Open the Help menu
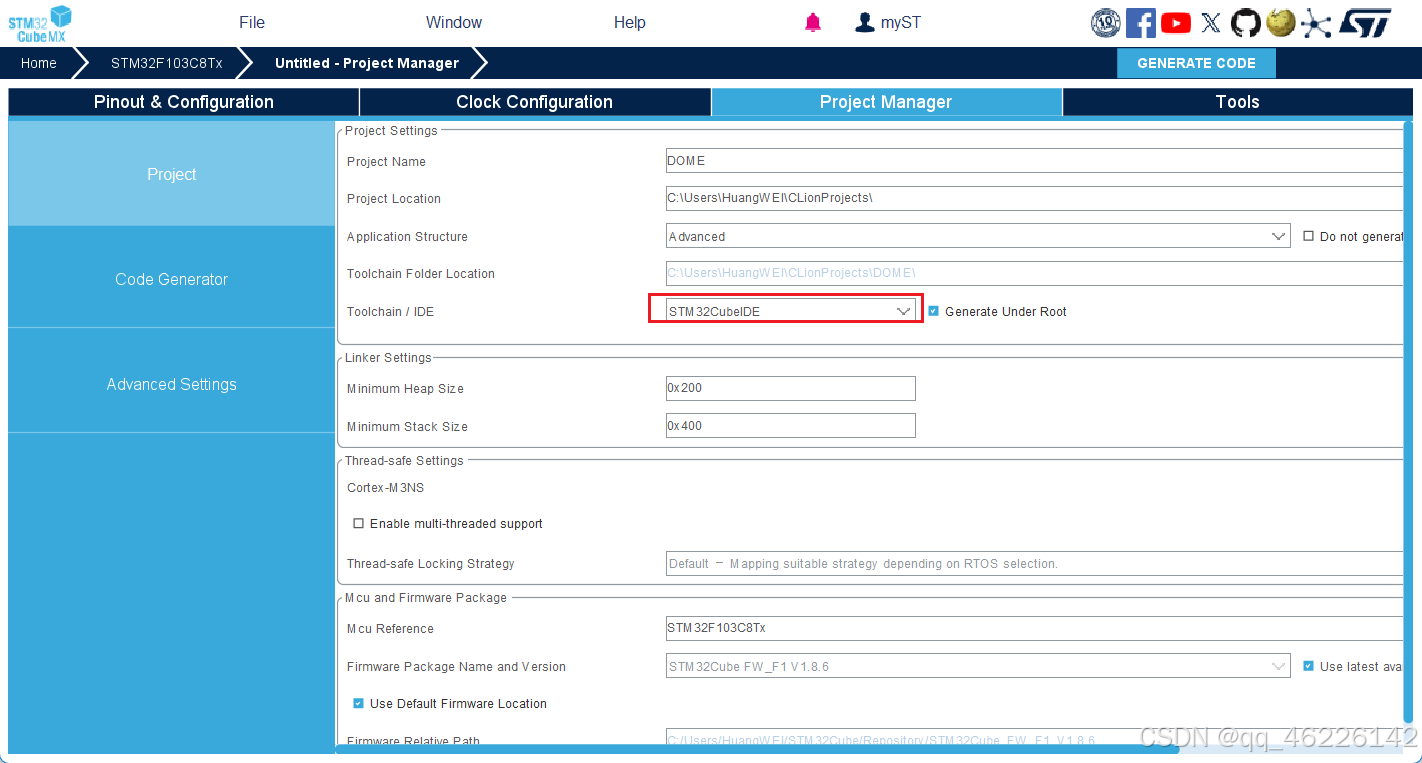The height and width of the screenshot is (763, 1422). coord(630,22)
